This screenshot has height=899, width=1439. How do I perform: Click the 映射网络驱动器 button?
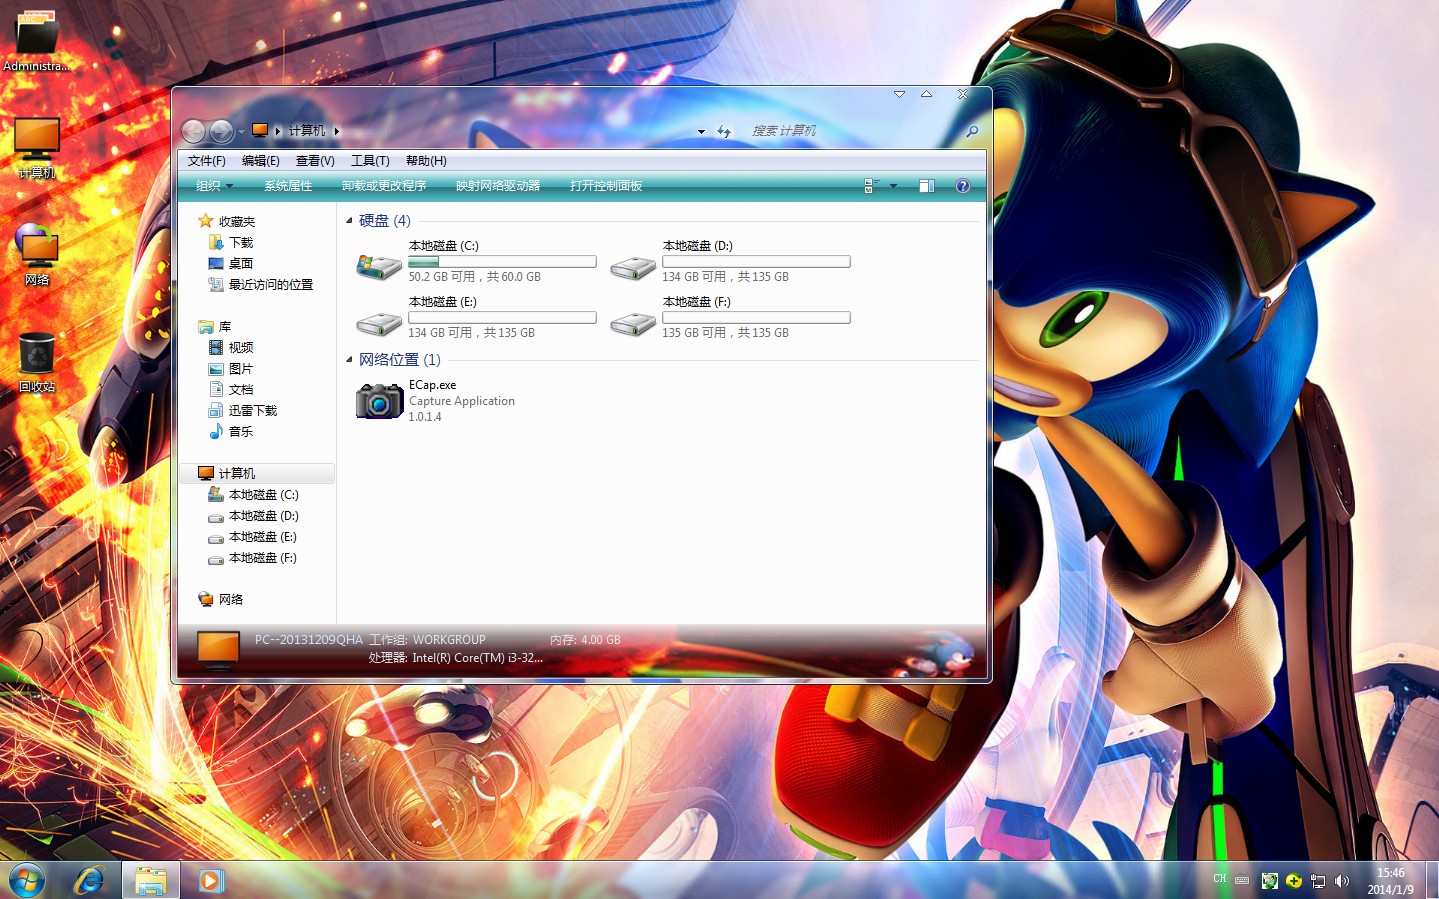[498, 186]
